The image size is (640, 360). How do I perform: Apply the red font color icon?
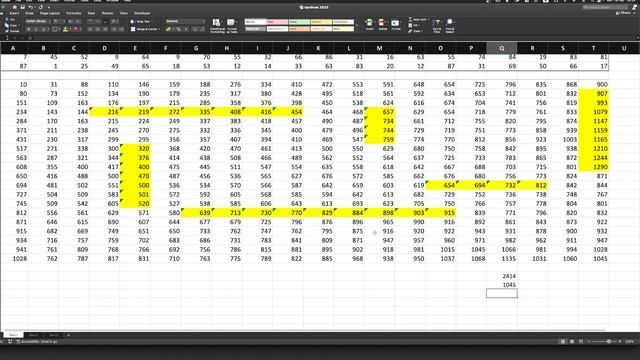coord(76,29)
